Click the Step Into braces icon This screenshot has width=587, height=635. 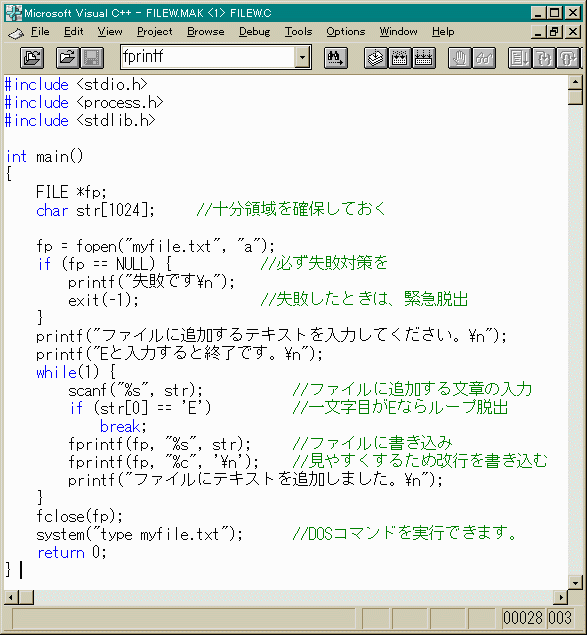point(544,58)
